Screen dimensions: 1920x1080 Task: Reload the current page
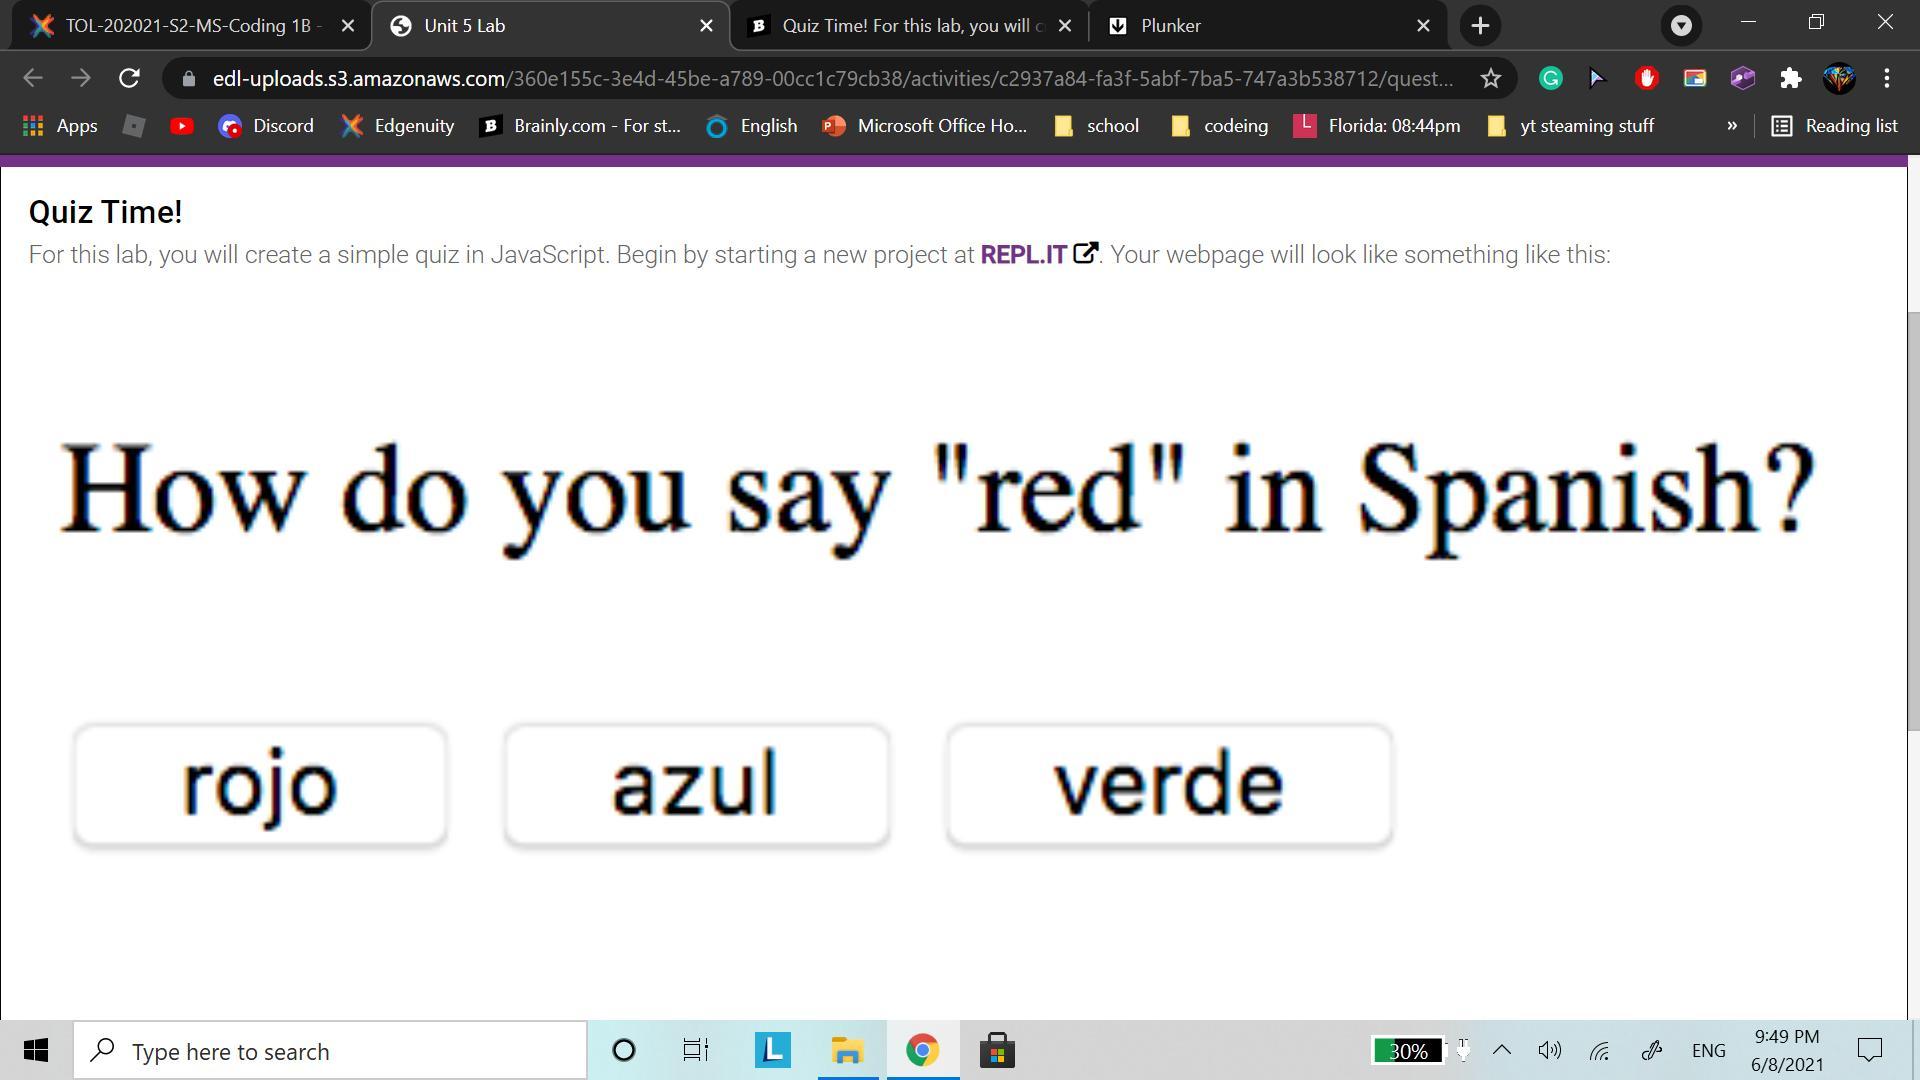tap(129, 78)
